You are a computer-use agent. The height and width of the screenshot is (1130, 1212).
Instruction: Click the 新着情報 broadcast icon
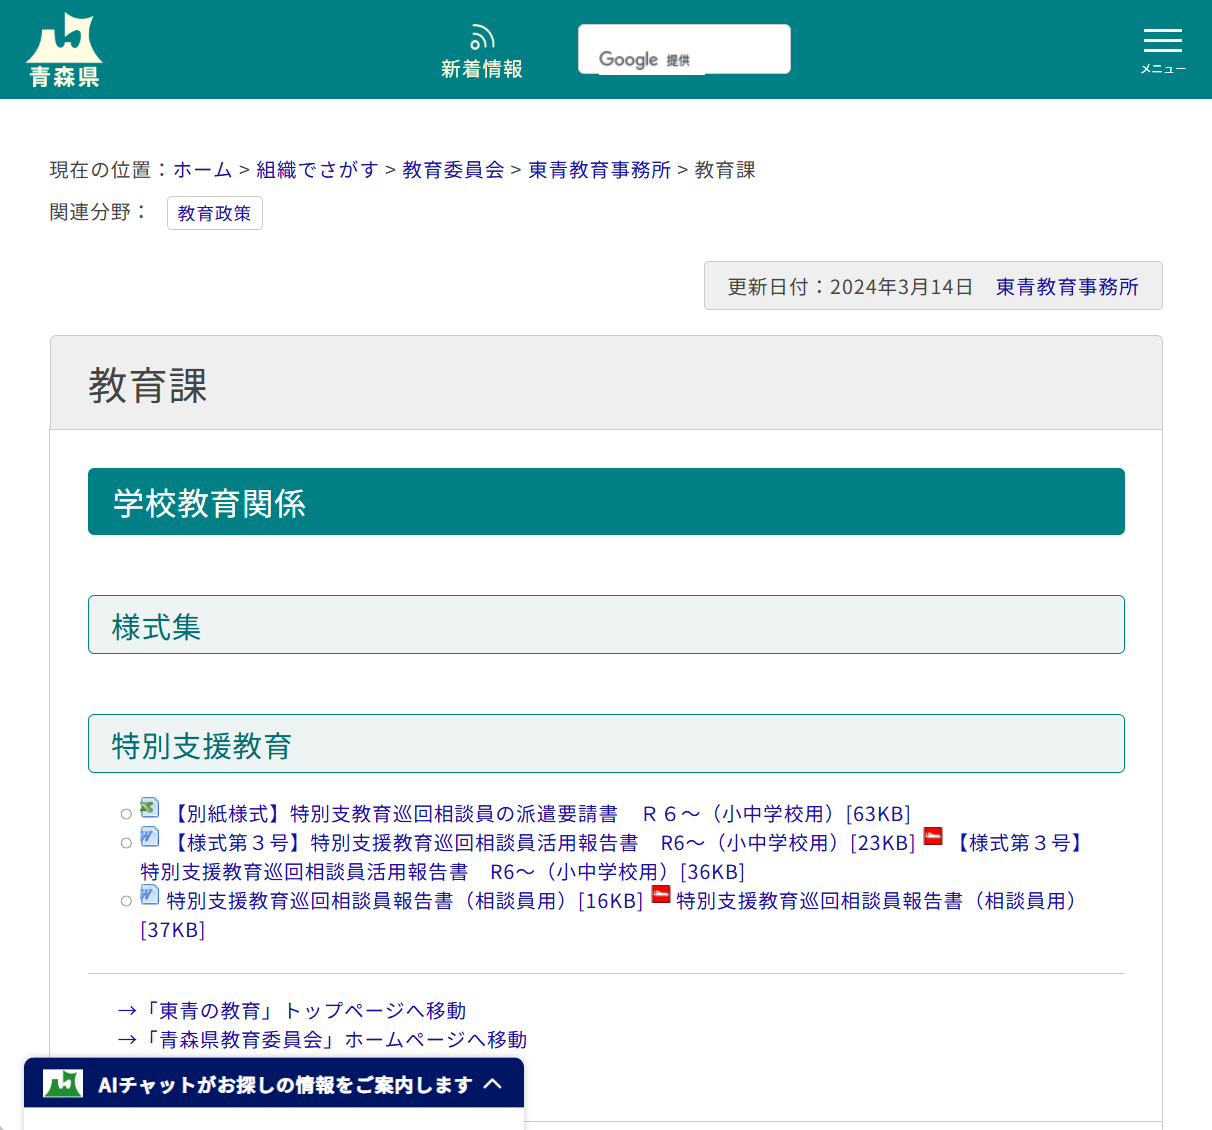coord(482,36)
